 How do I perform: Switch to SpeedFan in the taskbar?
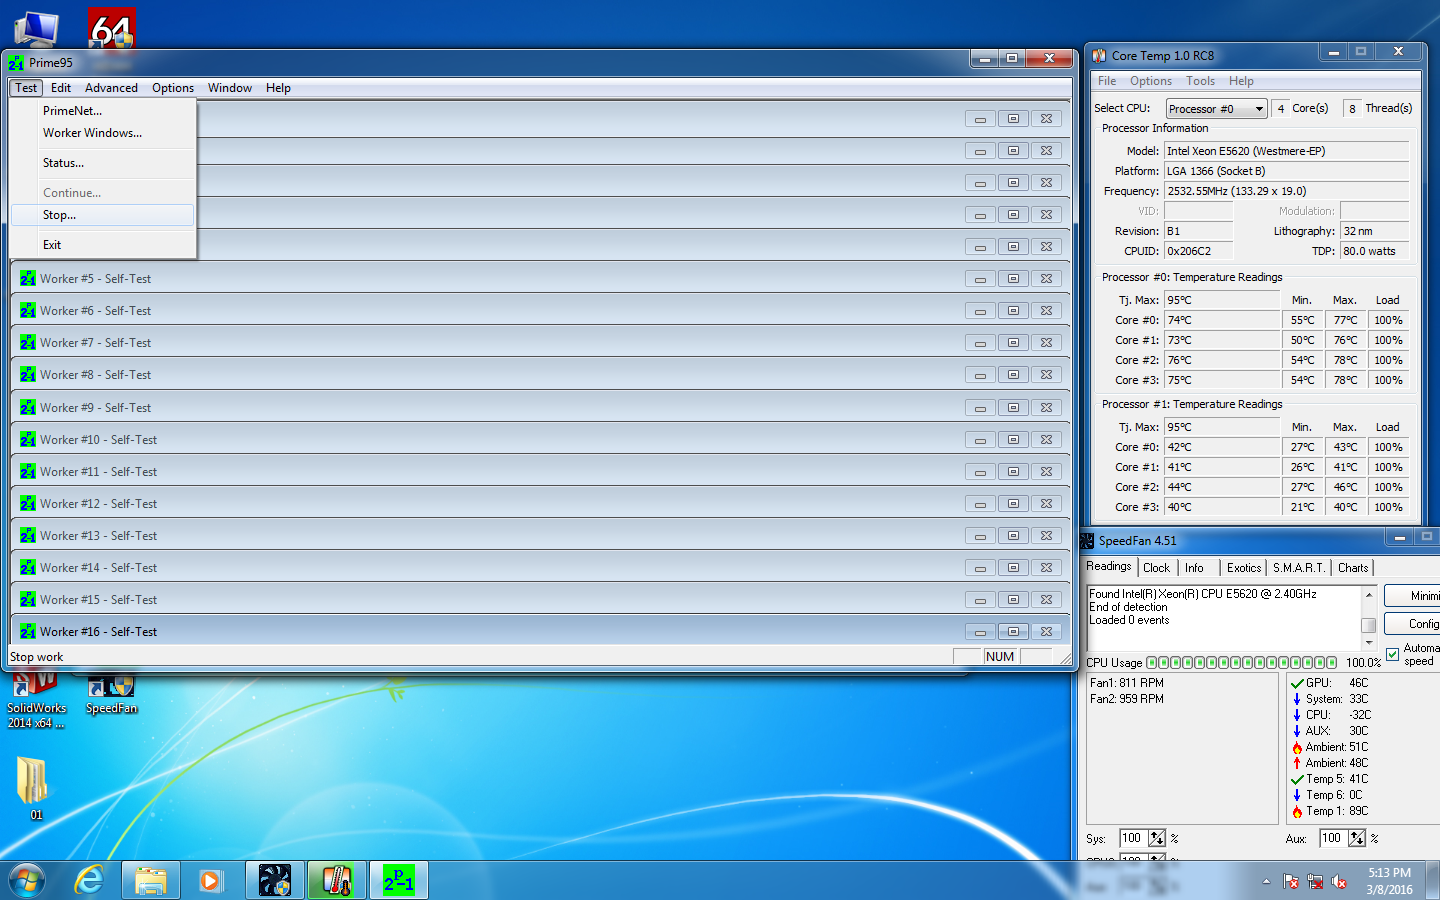(x=275, y=880)
